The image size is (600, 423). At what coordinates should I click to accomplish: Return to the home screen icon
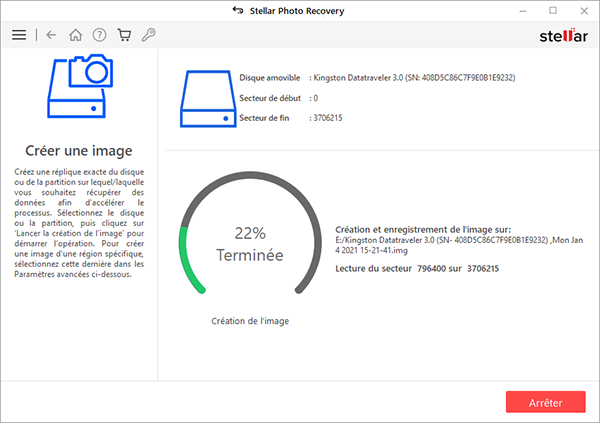click(x=75, y=35)
